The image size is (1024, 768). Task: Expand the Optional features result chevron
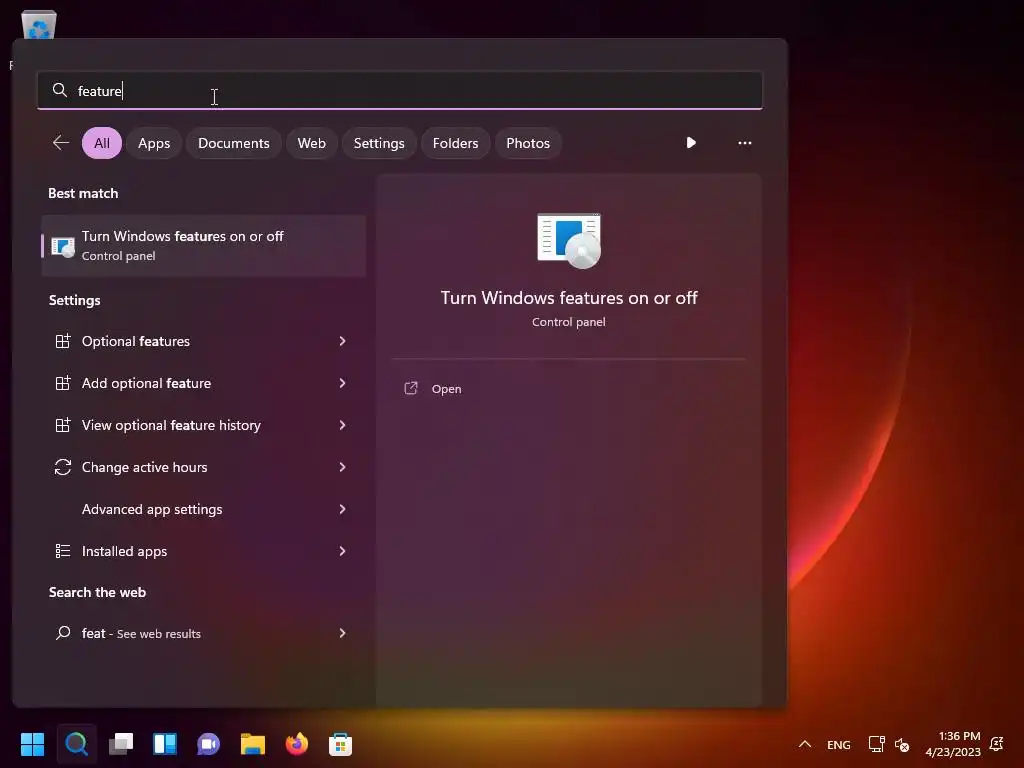click(342, 341)
